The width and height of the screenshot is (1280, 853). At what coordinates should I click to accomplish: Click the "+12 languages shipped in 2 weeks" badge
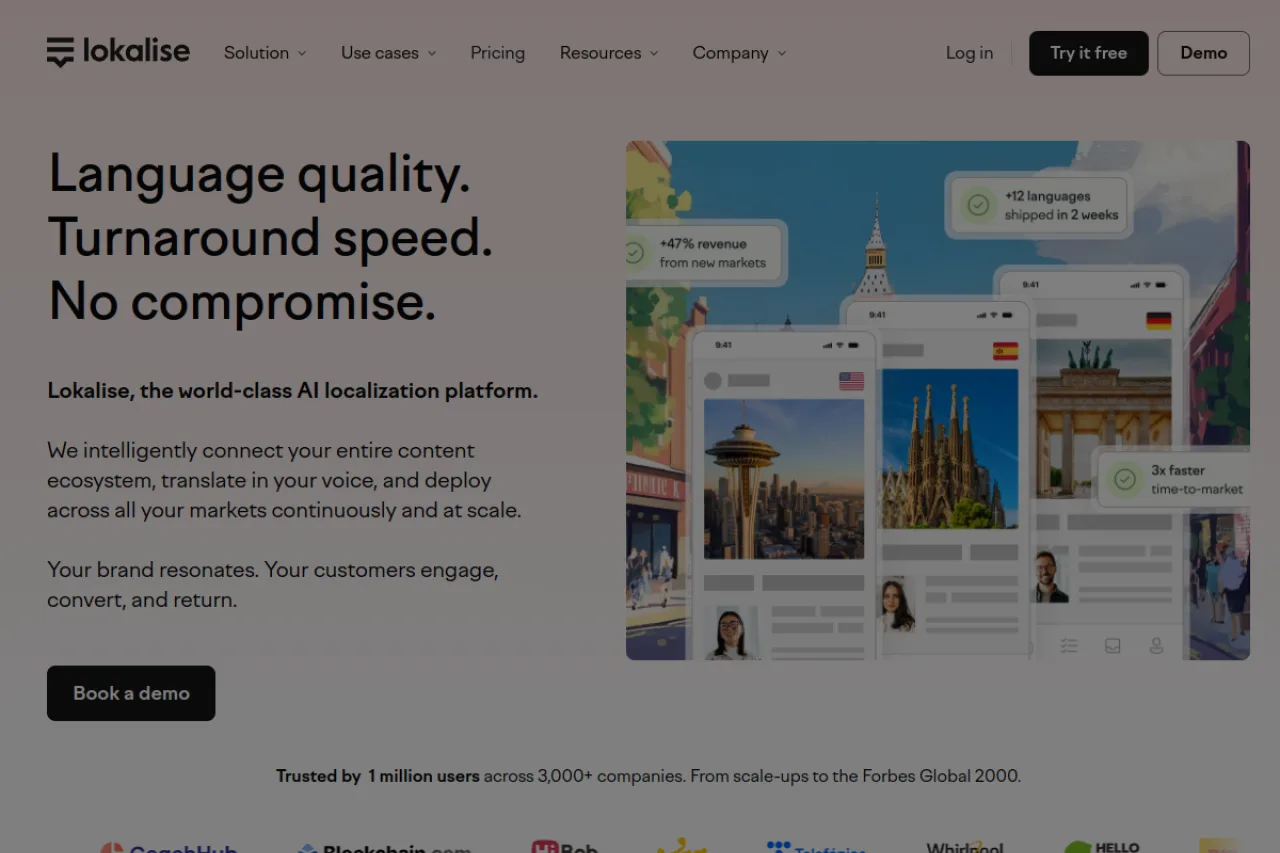coord(1039,205)
